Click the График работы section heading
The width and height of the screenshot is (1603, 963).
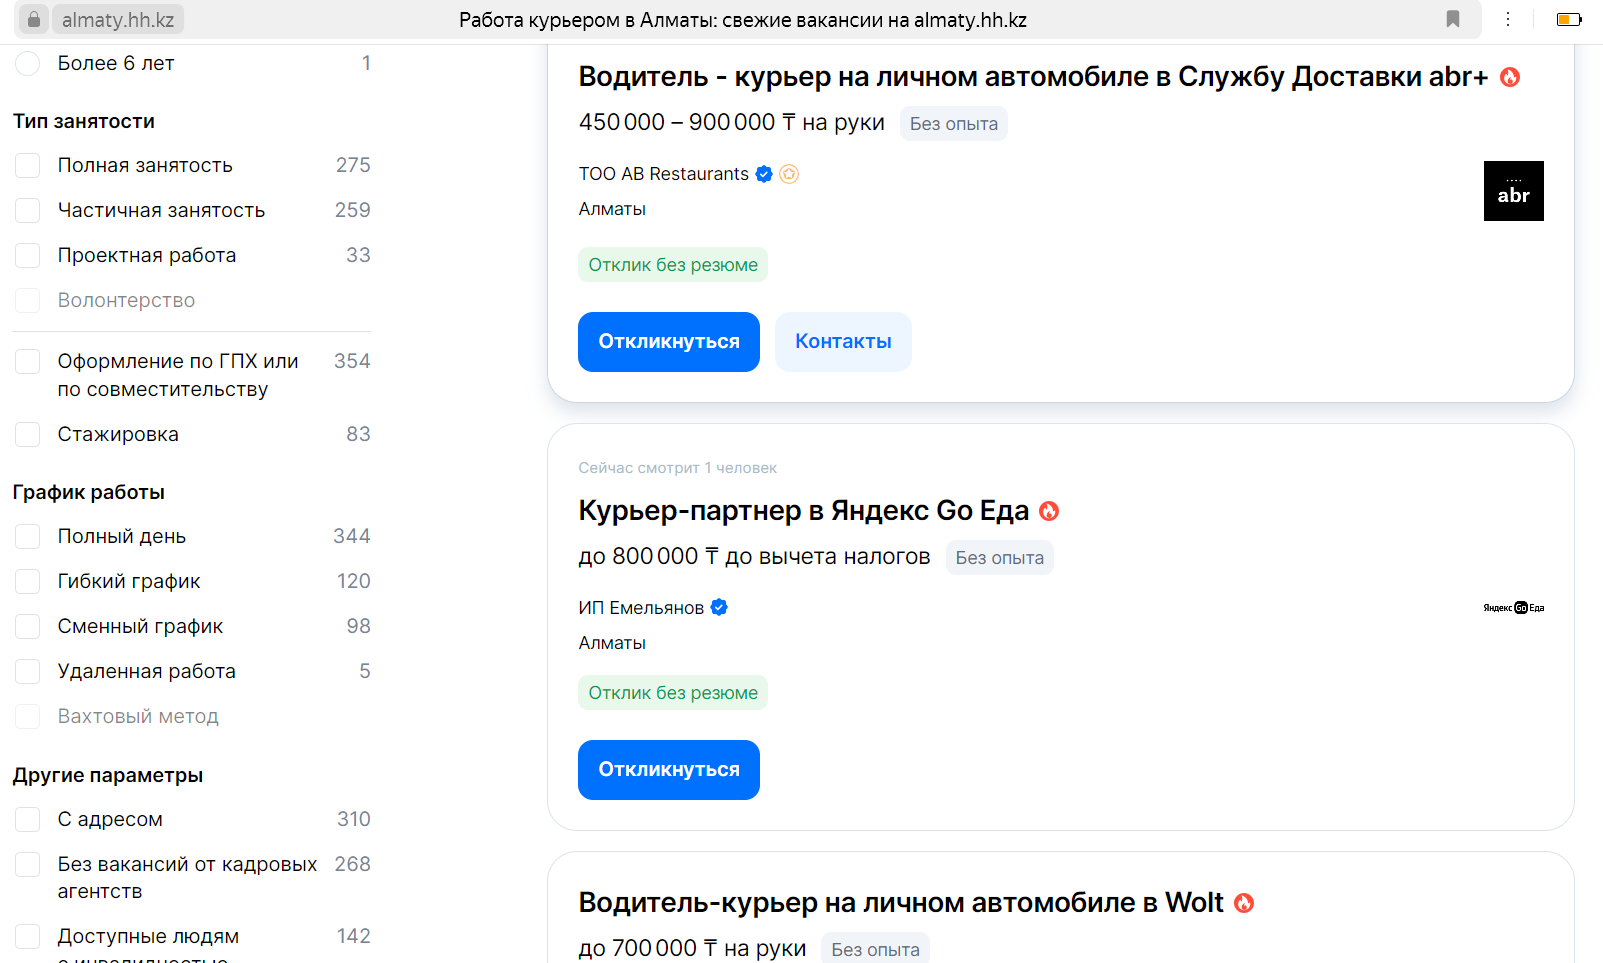[x=89, y=492]
